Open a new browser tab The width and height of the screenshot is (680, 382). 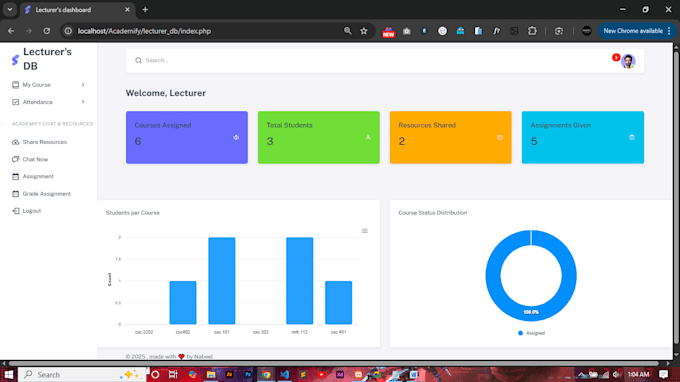pyautogui.click(x=145, y=10)
